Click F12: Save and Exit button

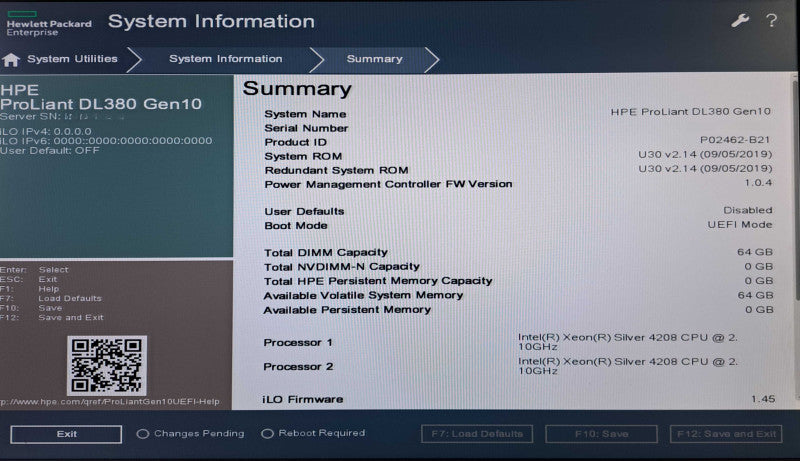pos(726,434)
